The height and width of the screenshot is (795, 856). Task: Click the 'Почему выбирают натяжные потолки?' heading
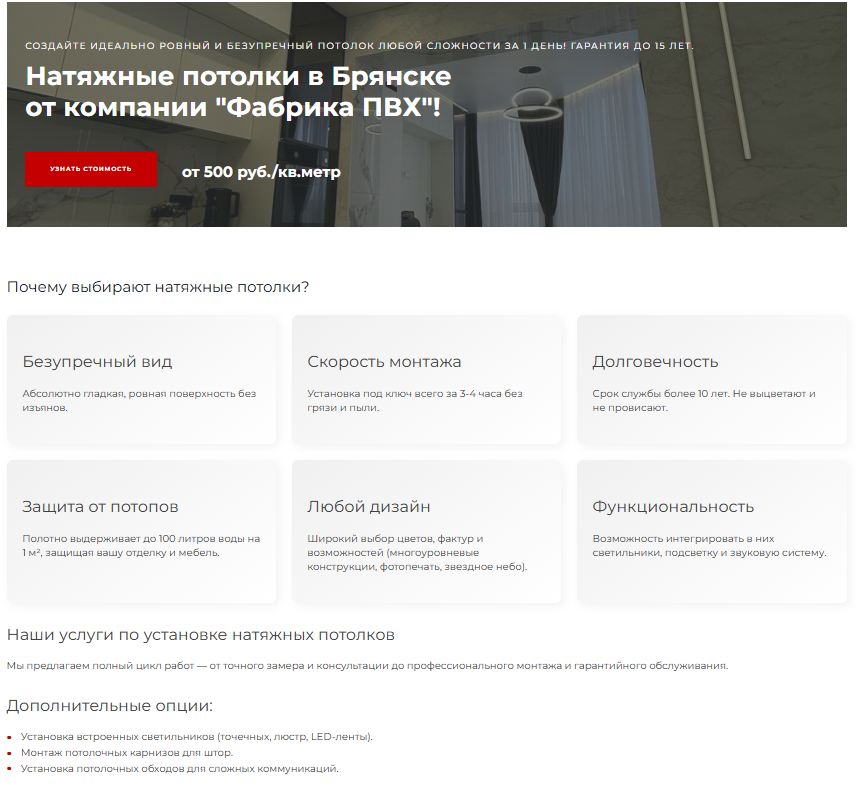pyautogui.click(x=158, y=288)
